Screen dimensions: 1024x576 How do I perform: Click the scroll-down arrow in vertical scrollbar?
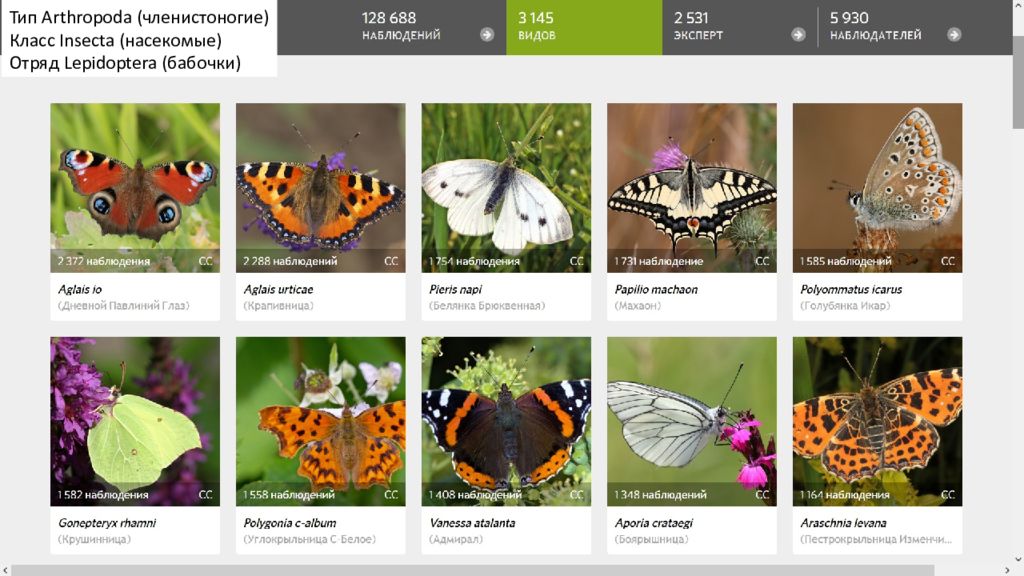(x=1018, y=559)
